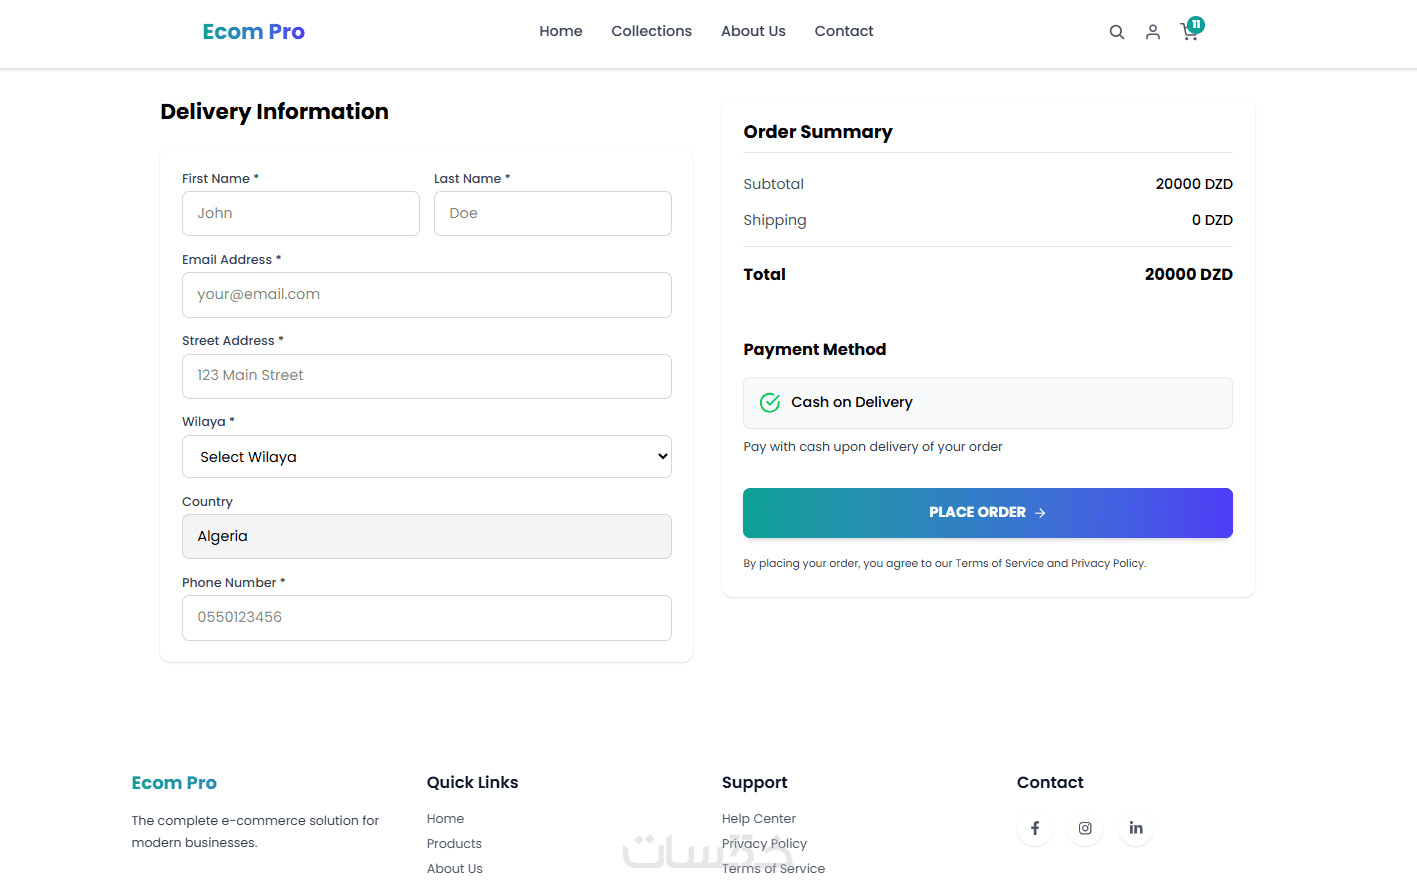Focus the First Name input field
The height and width of the screenshot is (887, 1417).
click(300, 214)
